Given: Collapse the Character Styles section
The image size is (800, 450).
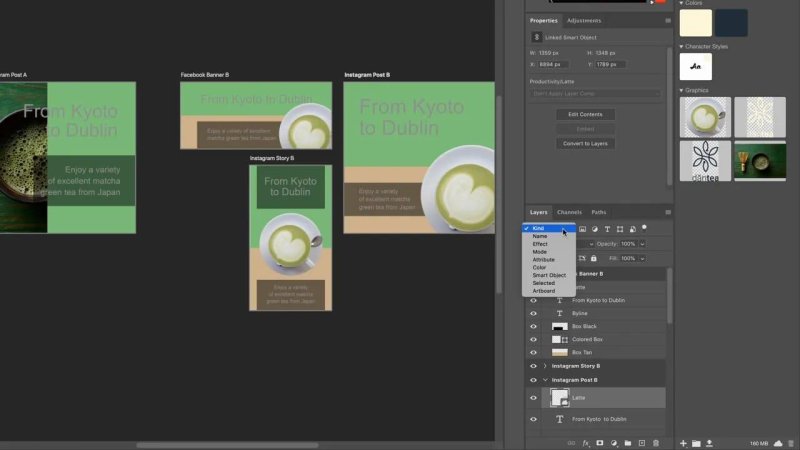Looking at the screenshot, I should (681, 46).
